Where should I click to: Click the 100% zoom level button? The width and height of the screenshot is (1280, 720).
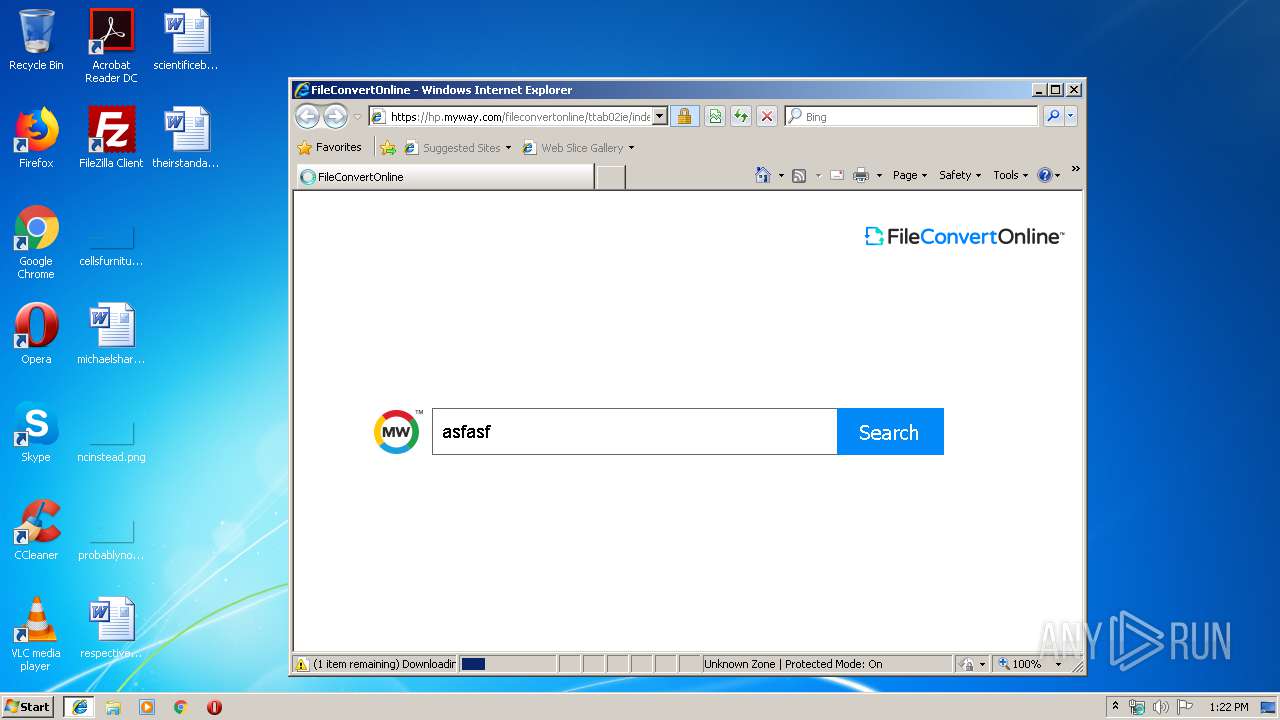point(1021,664)
